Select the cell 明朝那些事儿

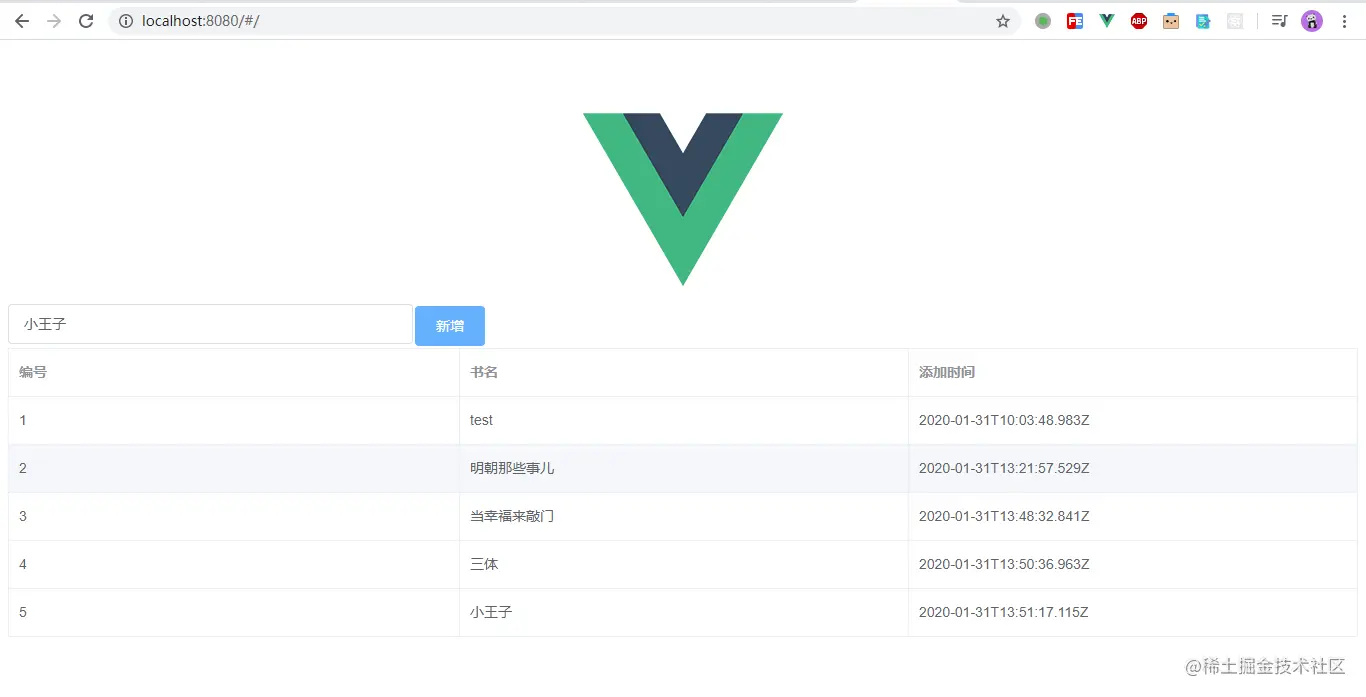(x=683, y=468)
